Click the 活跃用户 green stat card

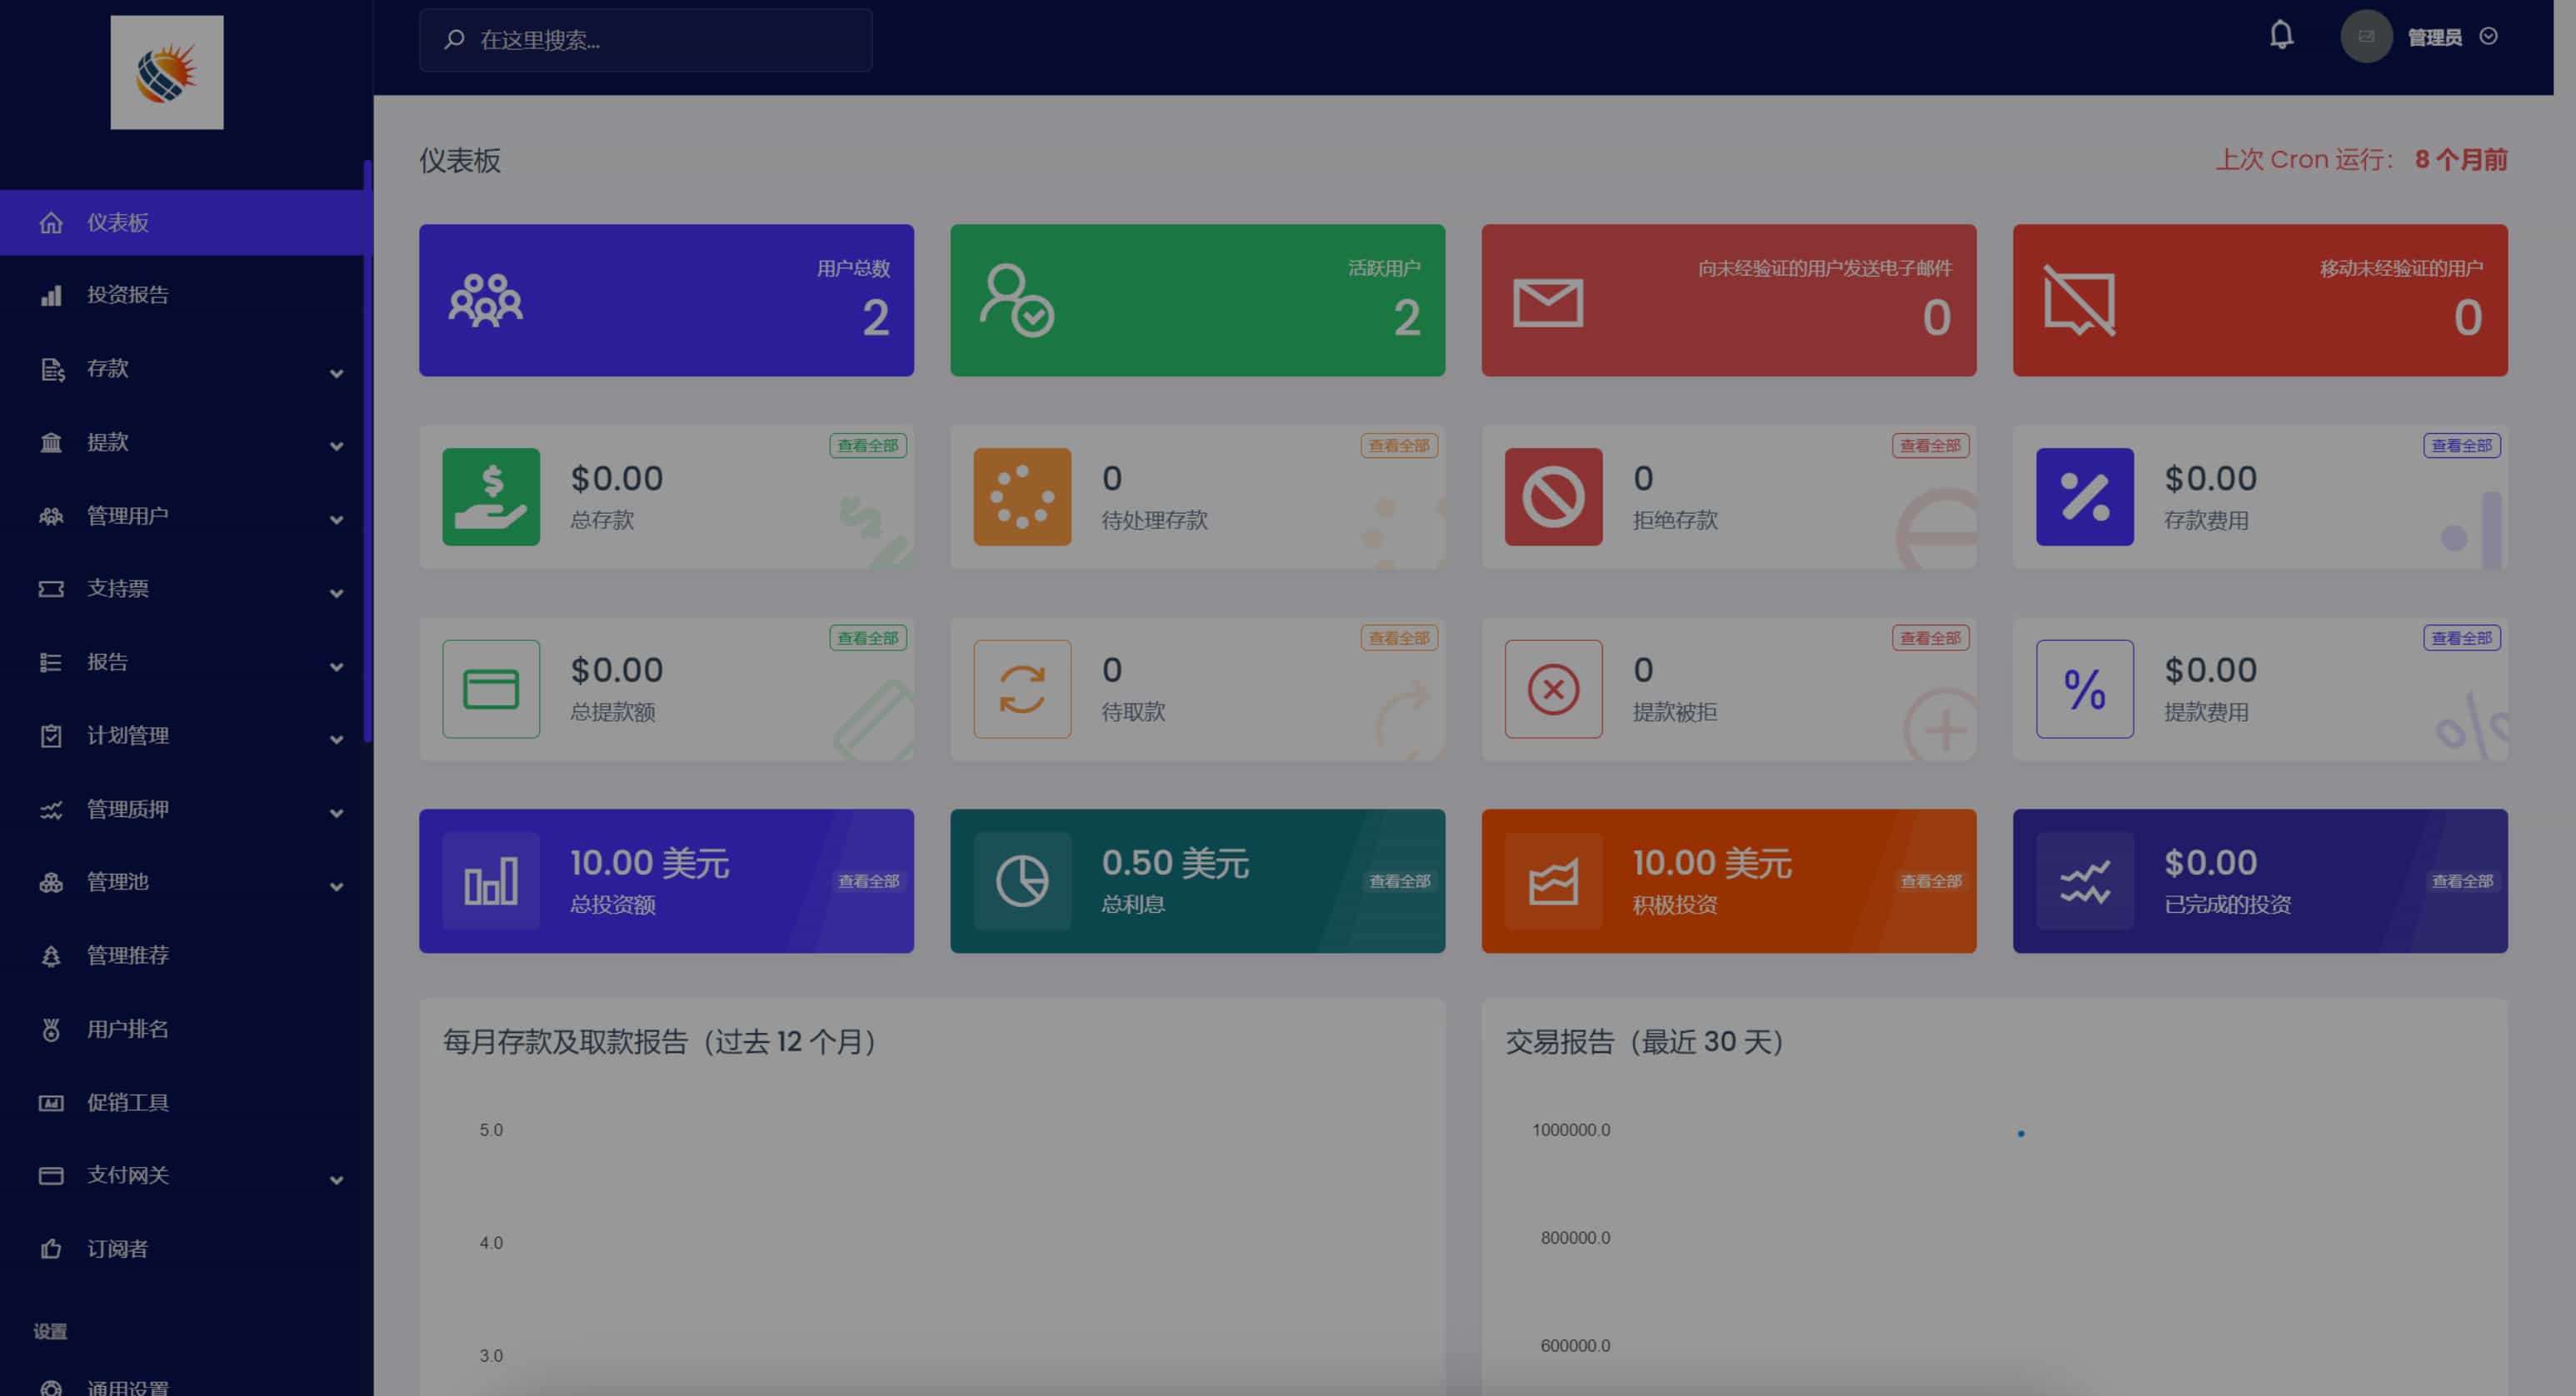(x=1196, y=300)
